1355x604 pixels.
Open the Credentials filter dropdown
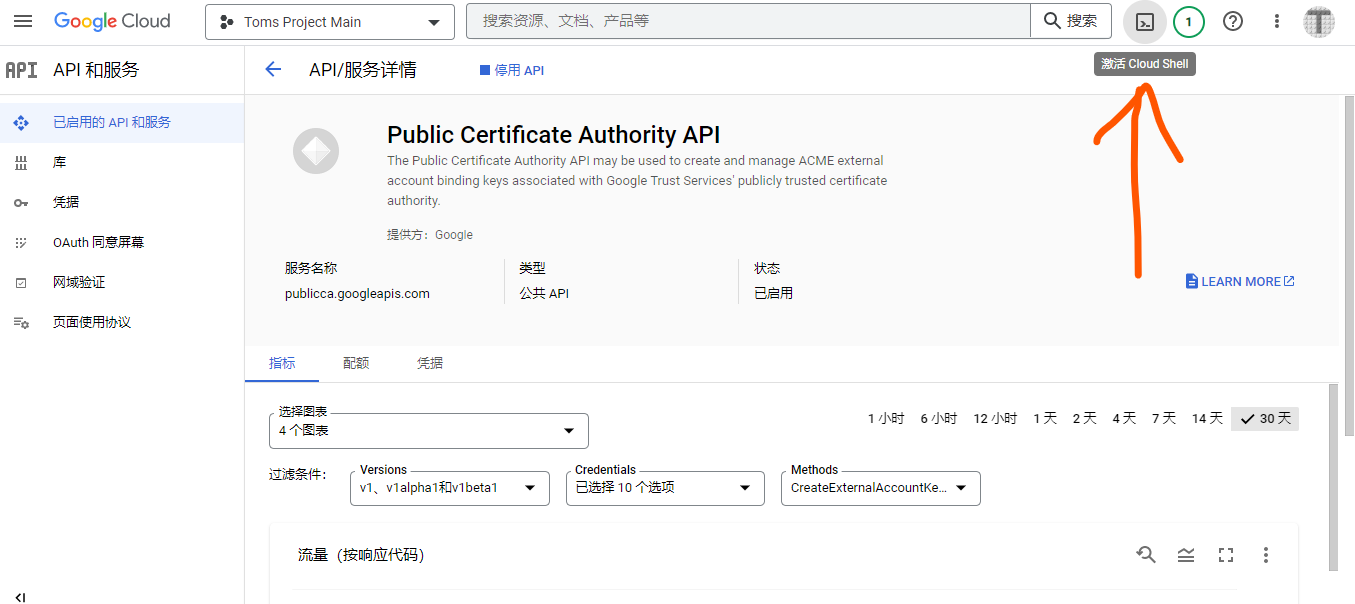[x=665, y=488]
